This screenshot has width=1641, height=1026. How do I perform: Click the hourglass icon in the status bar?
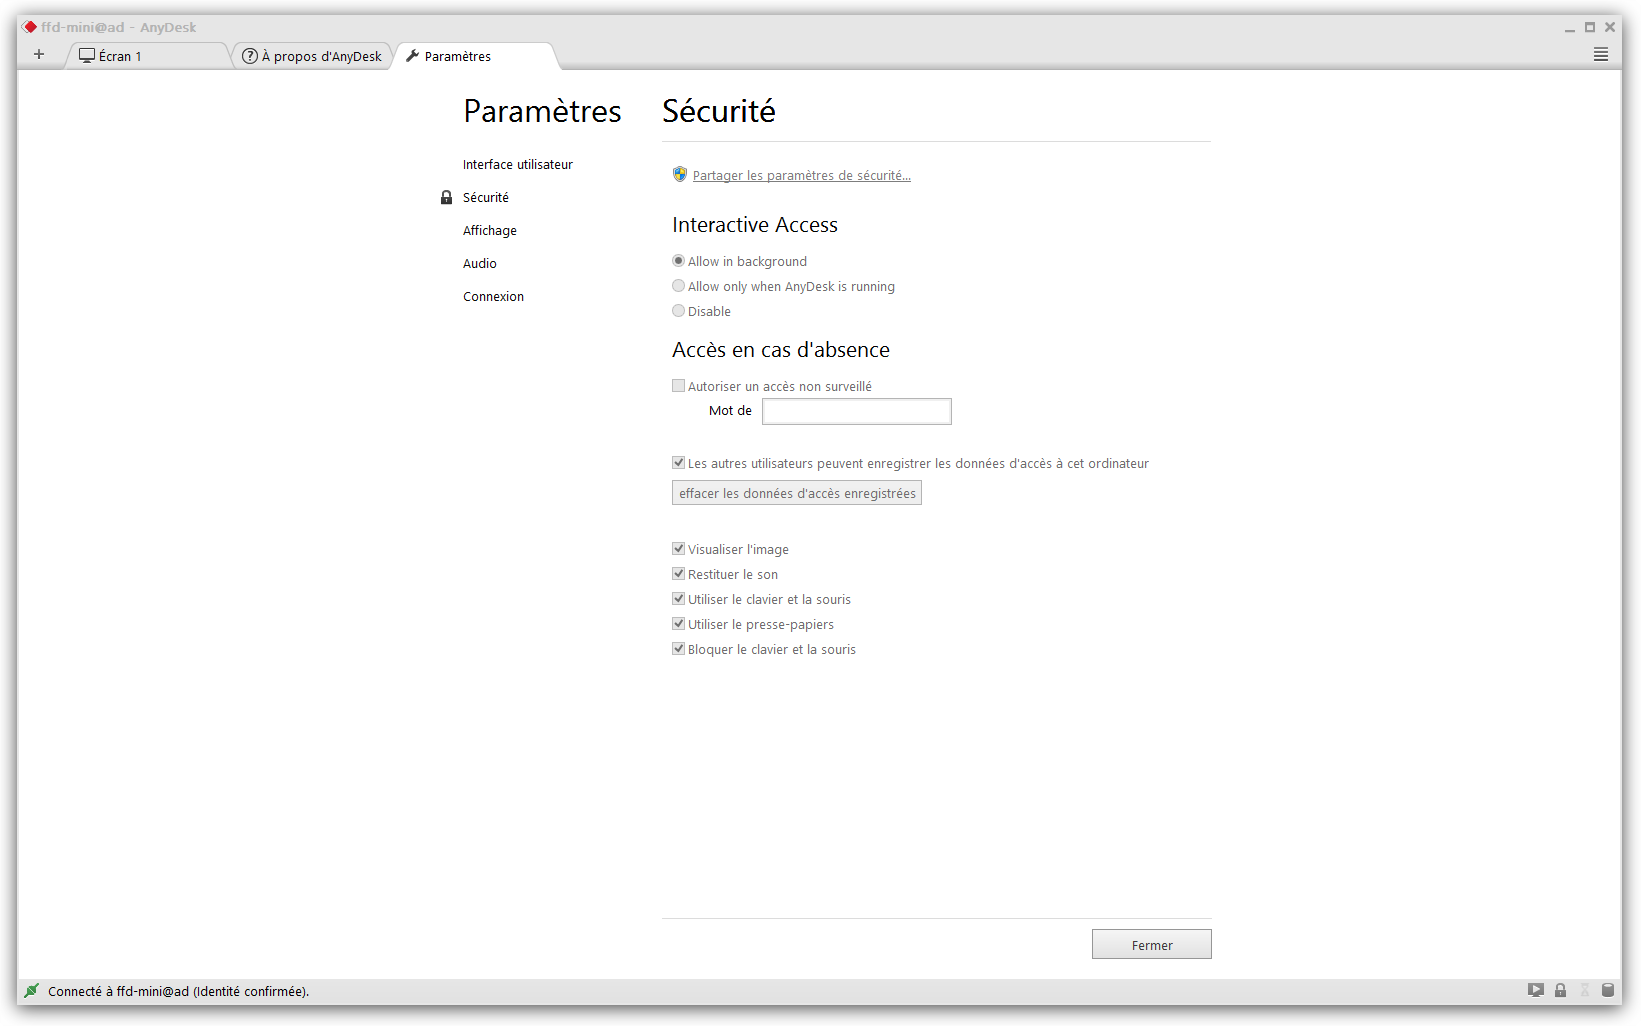click(x=1584, y=990)
